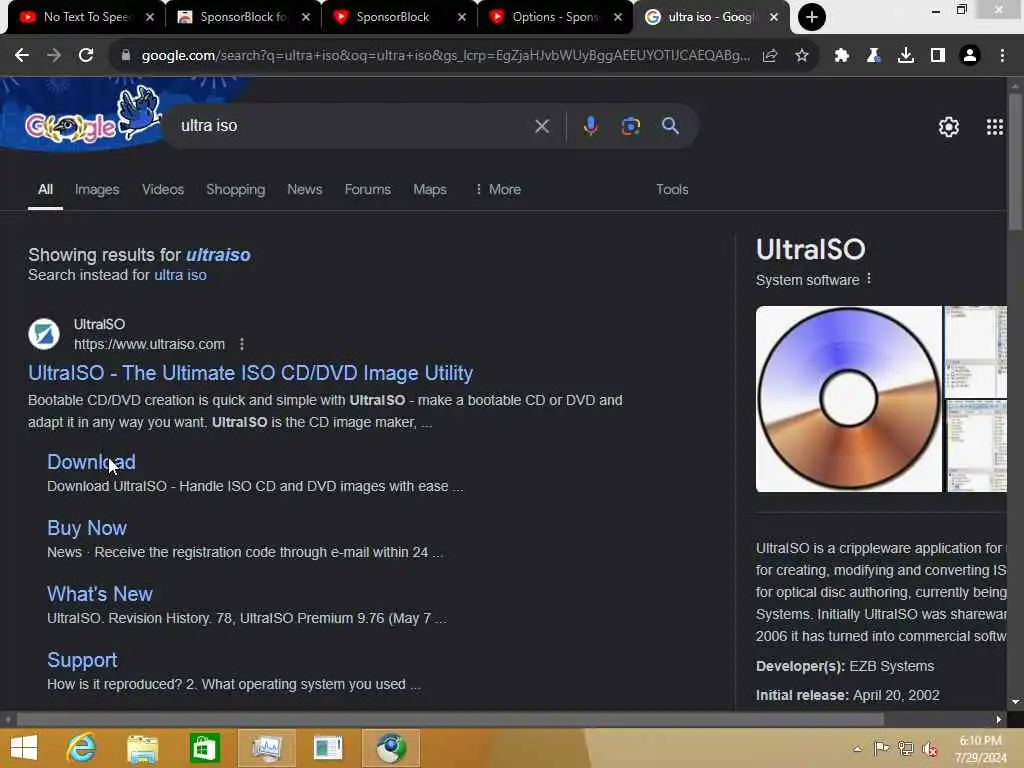Screen dimensions: 1024x768
Task: Switch to Shopping results
Action: 236,189
